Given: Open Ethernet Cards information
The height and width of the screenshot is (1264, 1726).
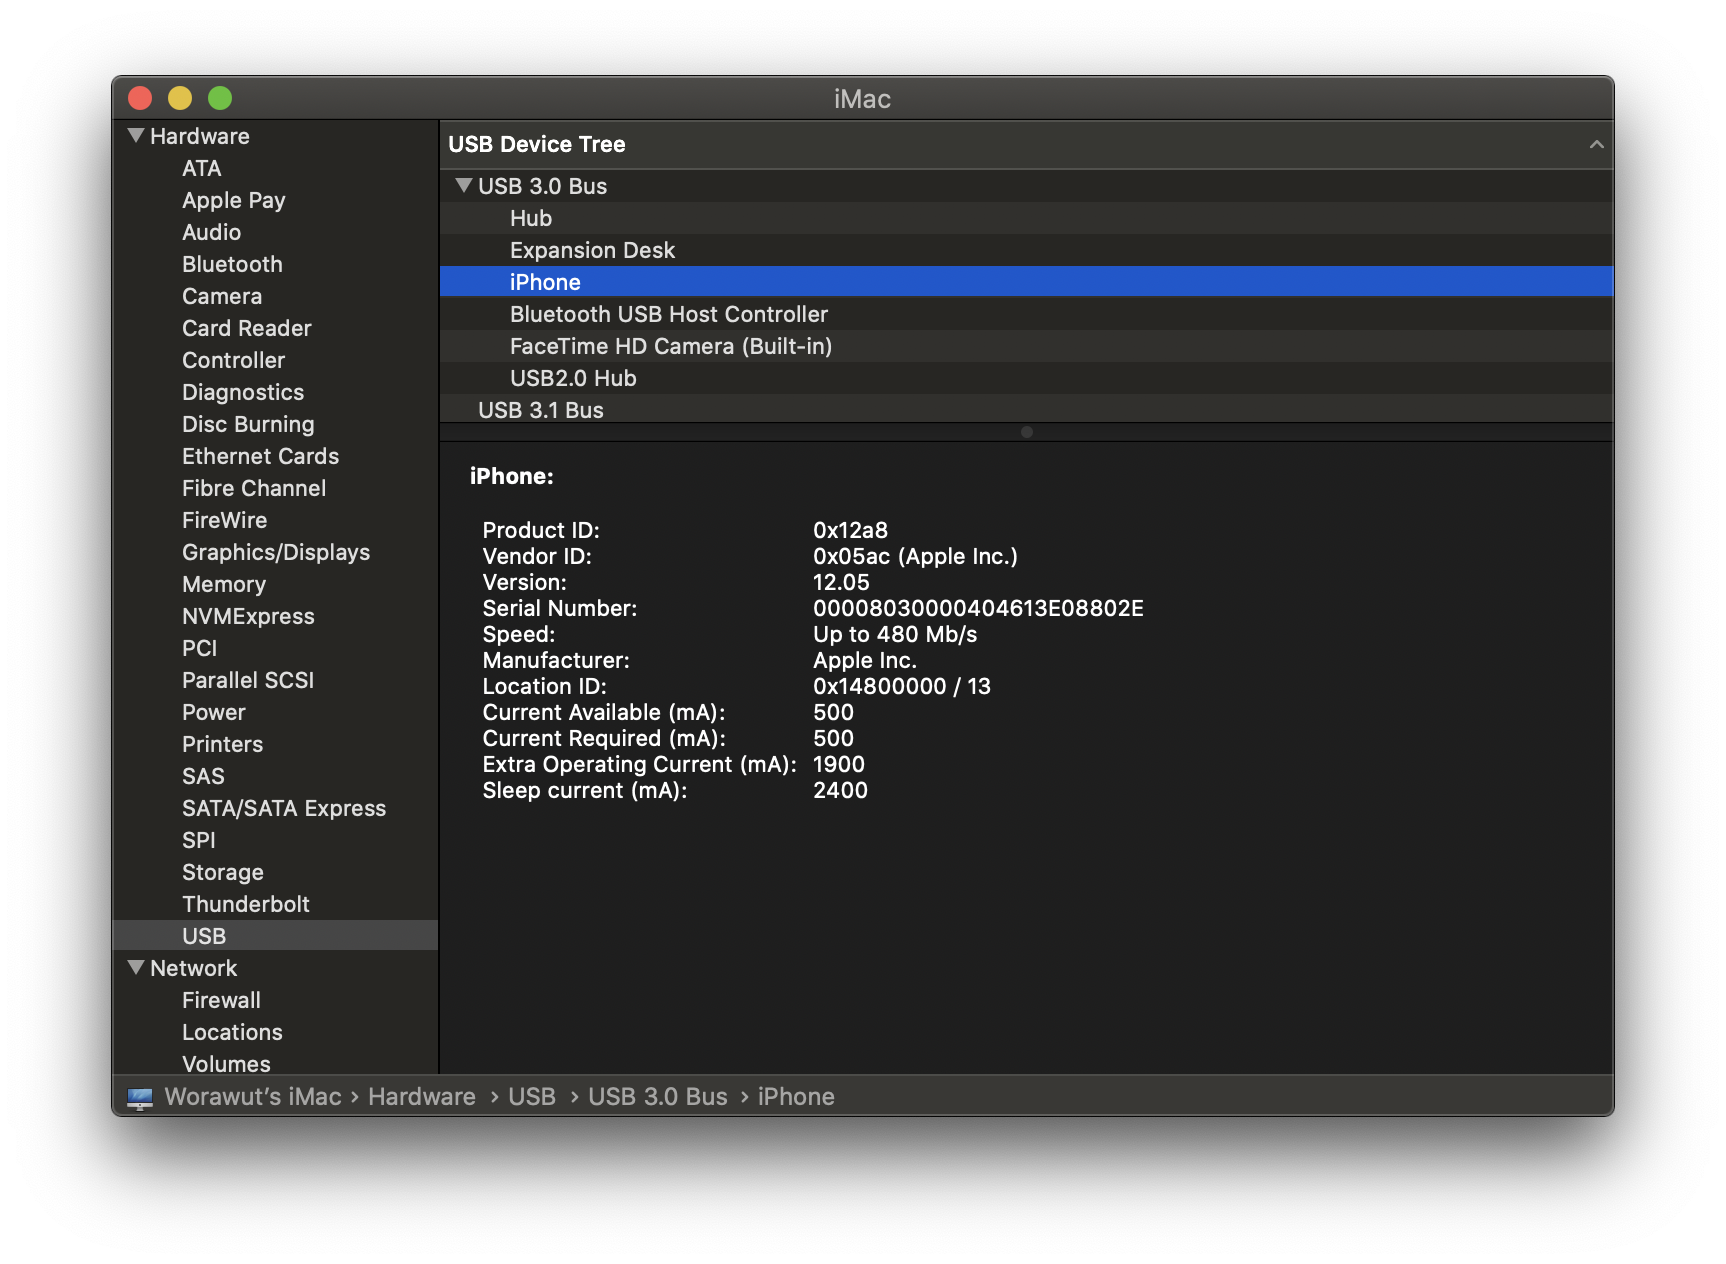Looking at the screenshot, I should pos(260,456).
